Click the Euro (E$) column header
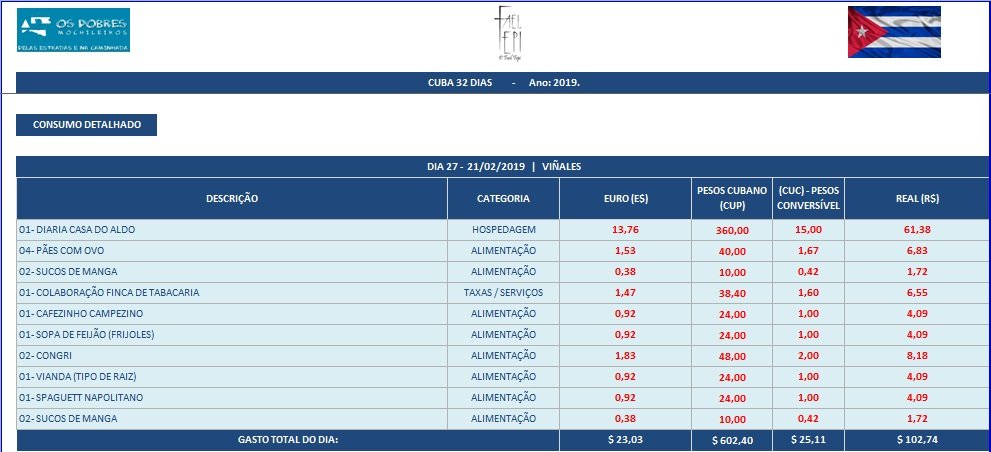 point(624,198)
